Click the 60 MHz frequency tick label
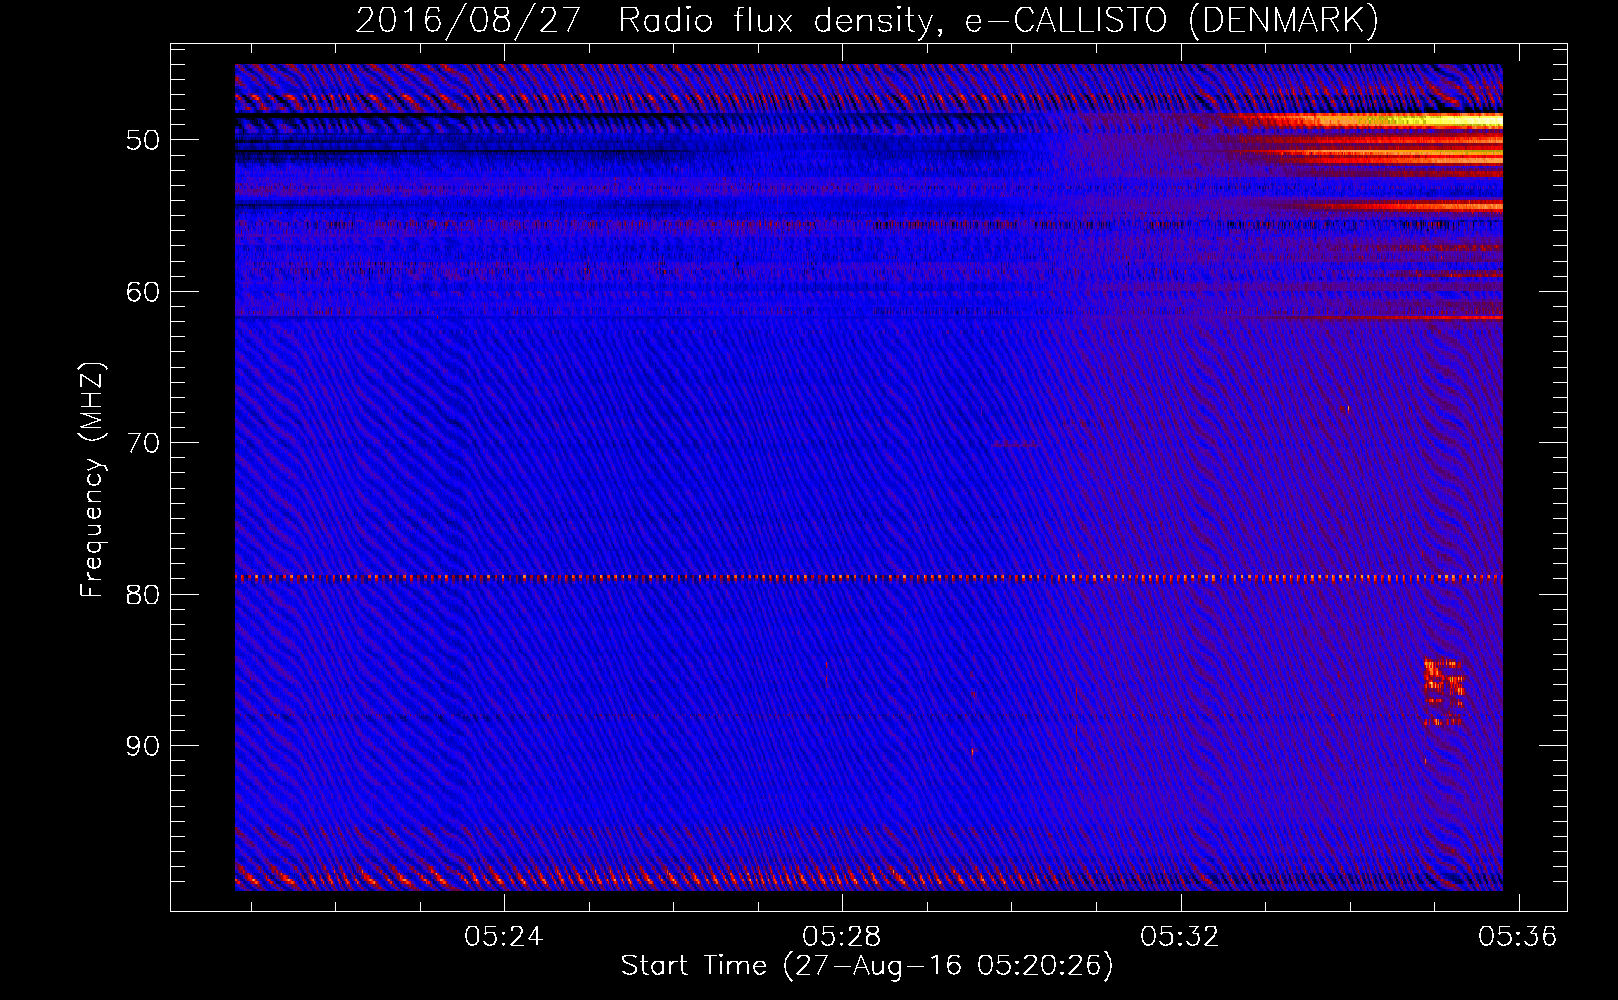 pyautogui.click(x=143, y=292)
